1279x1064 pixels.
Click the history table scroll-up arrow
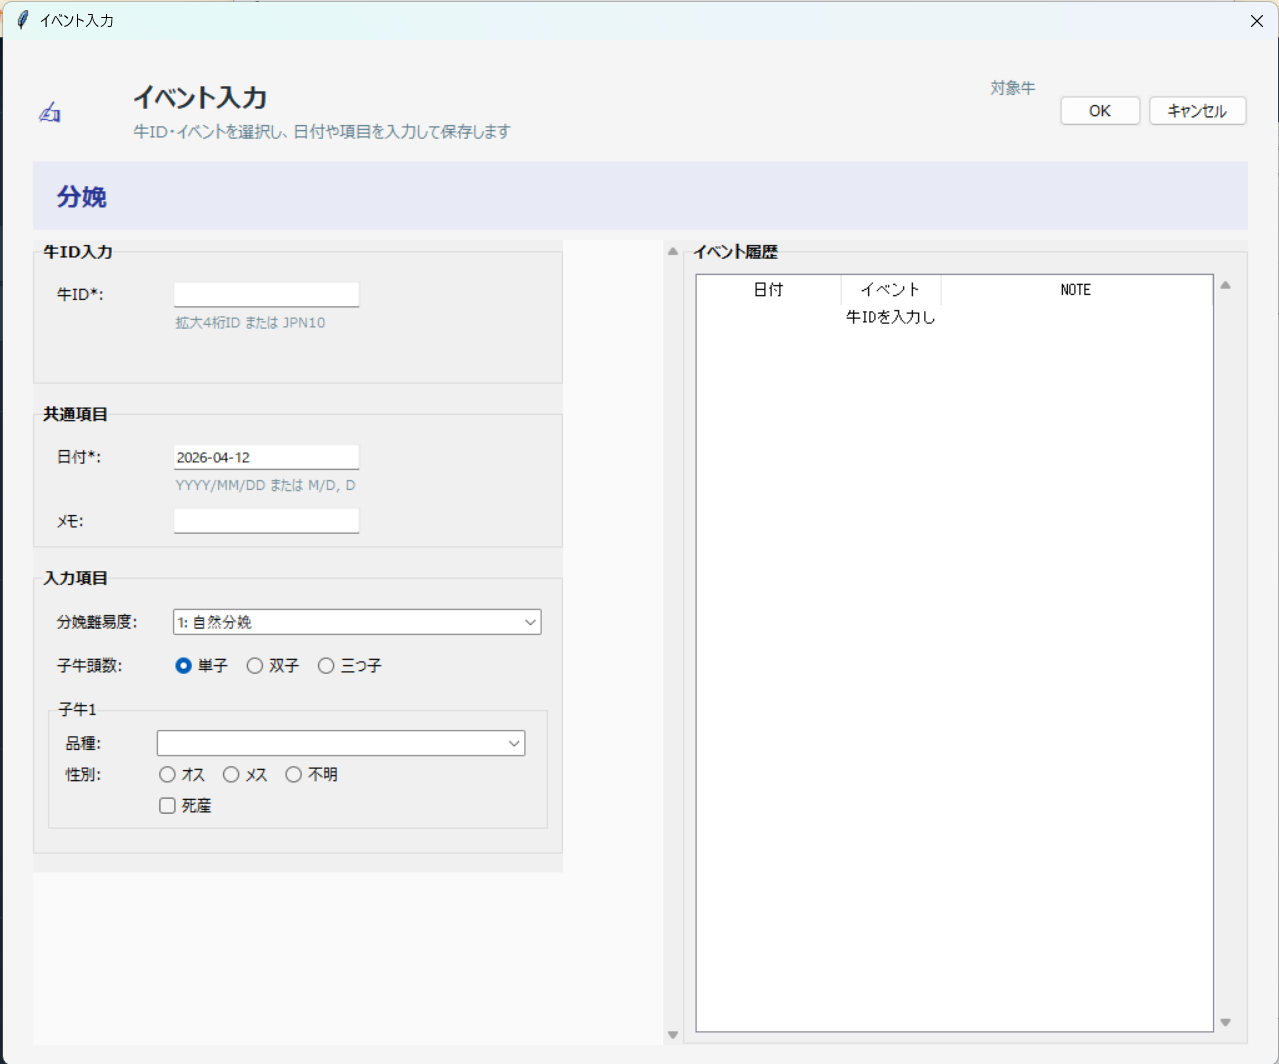[1225, 285]
